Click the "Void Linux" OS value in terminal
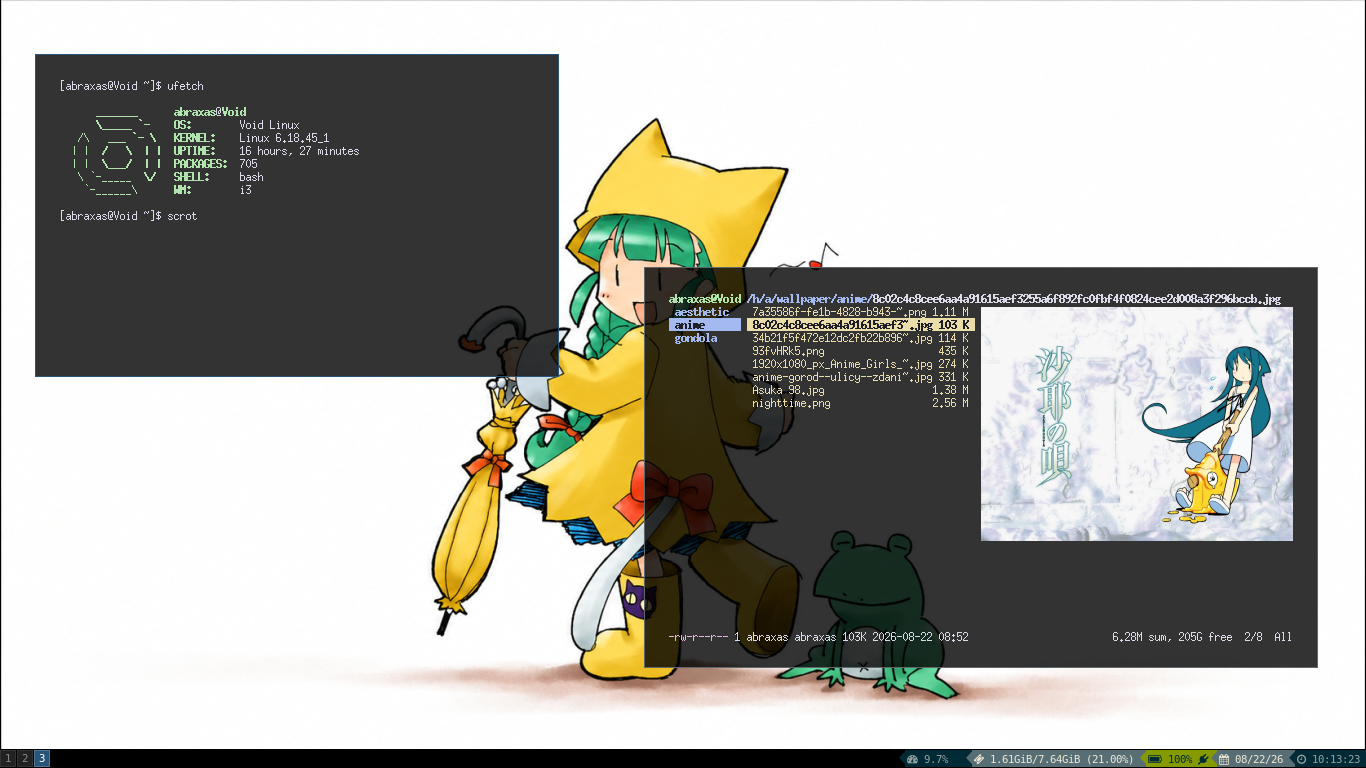 (x=269, y=125)
